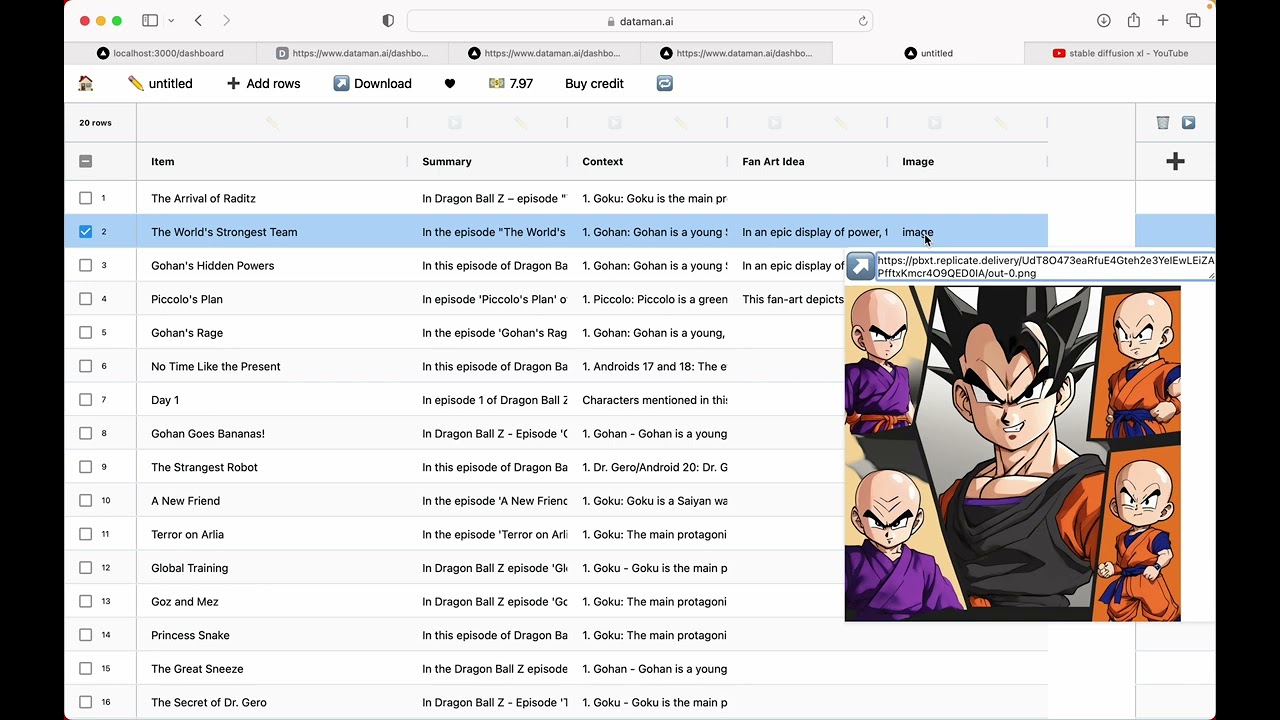The width and height of the screenshot is (1280, 720).
Task: Open the 7.97 credit balance
Action: 510,83
